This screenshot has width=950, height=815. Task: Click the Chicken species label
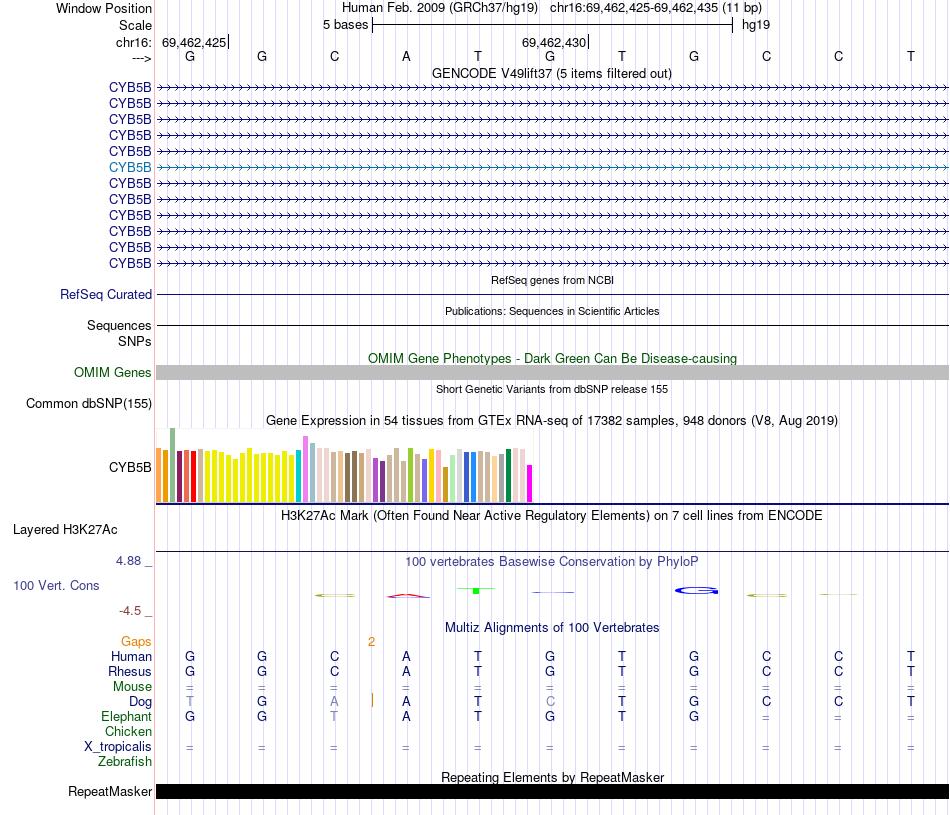(x=128, y=731)
